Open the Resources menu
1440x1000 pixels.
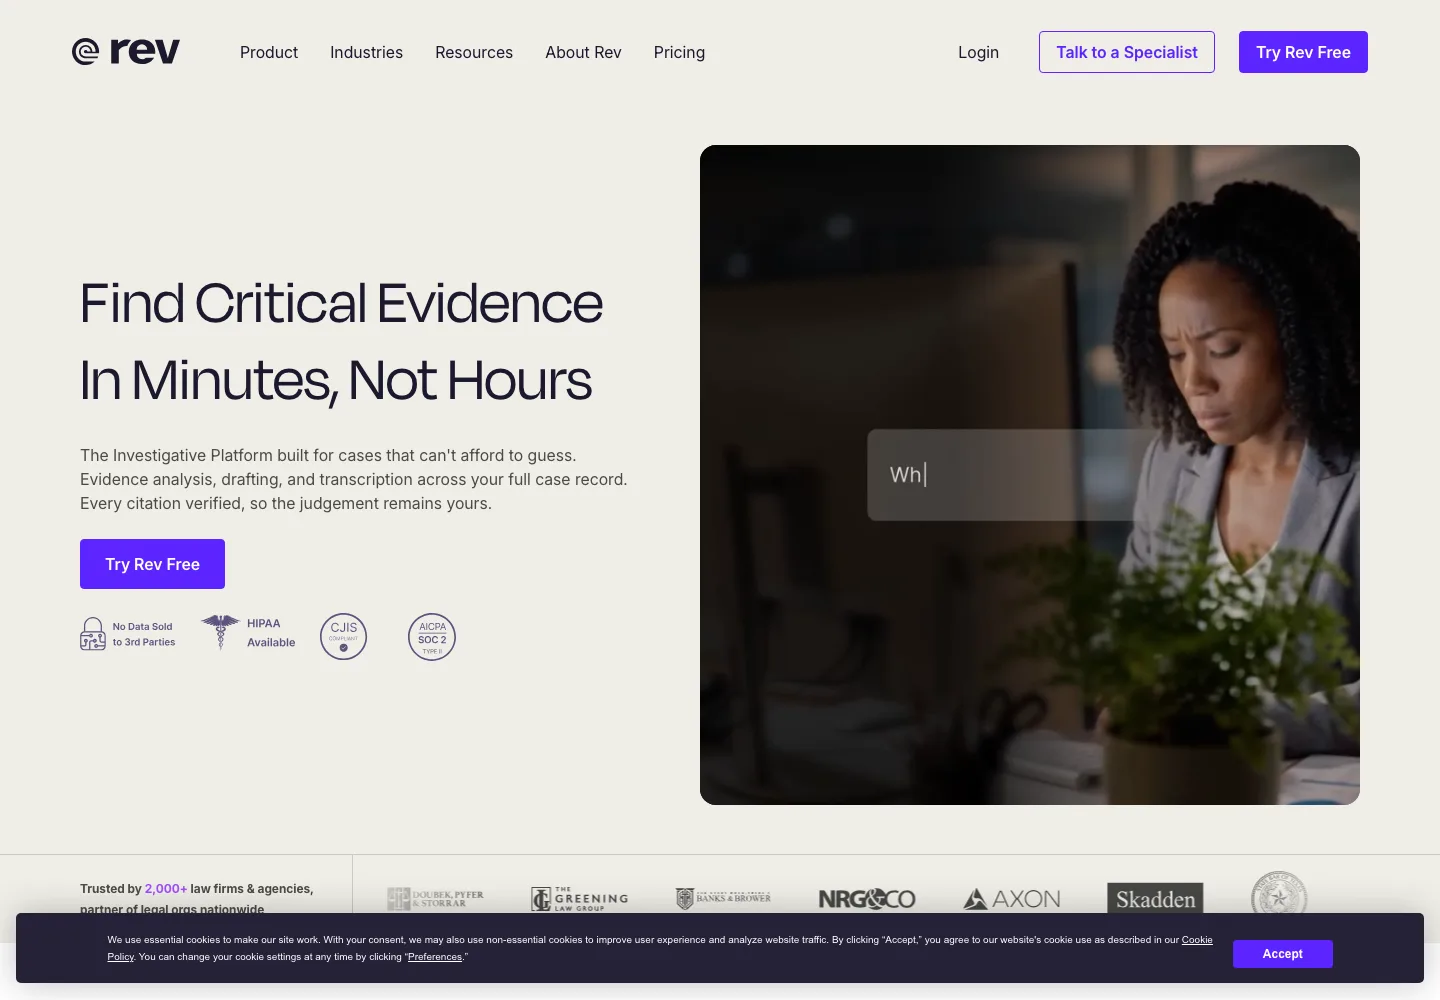(474, 52)
